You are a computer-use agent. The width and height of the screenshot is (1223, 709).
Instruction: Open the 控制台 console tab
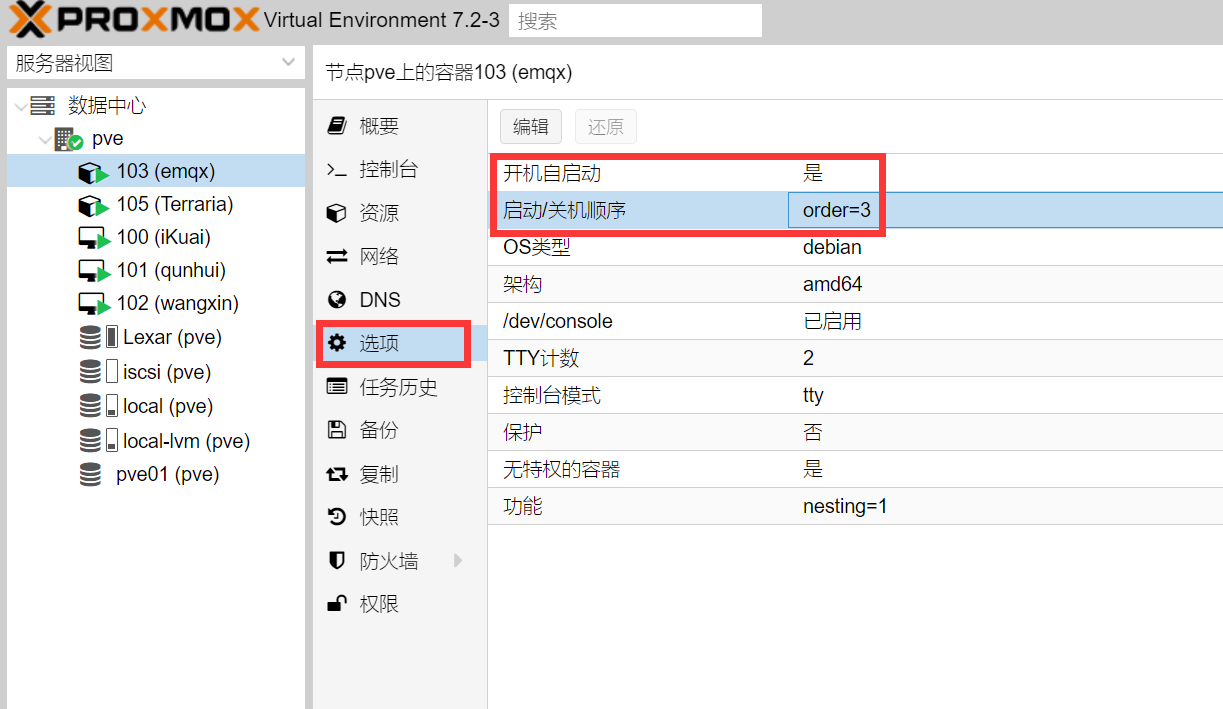(x=401, y=170)
